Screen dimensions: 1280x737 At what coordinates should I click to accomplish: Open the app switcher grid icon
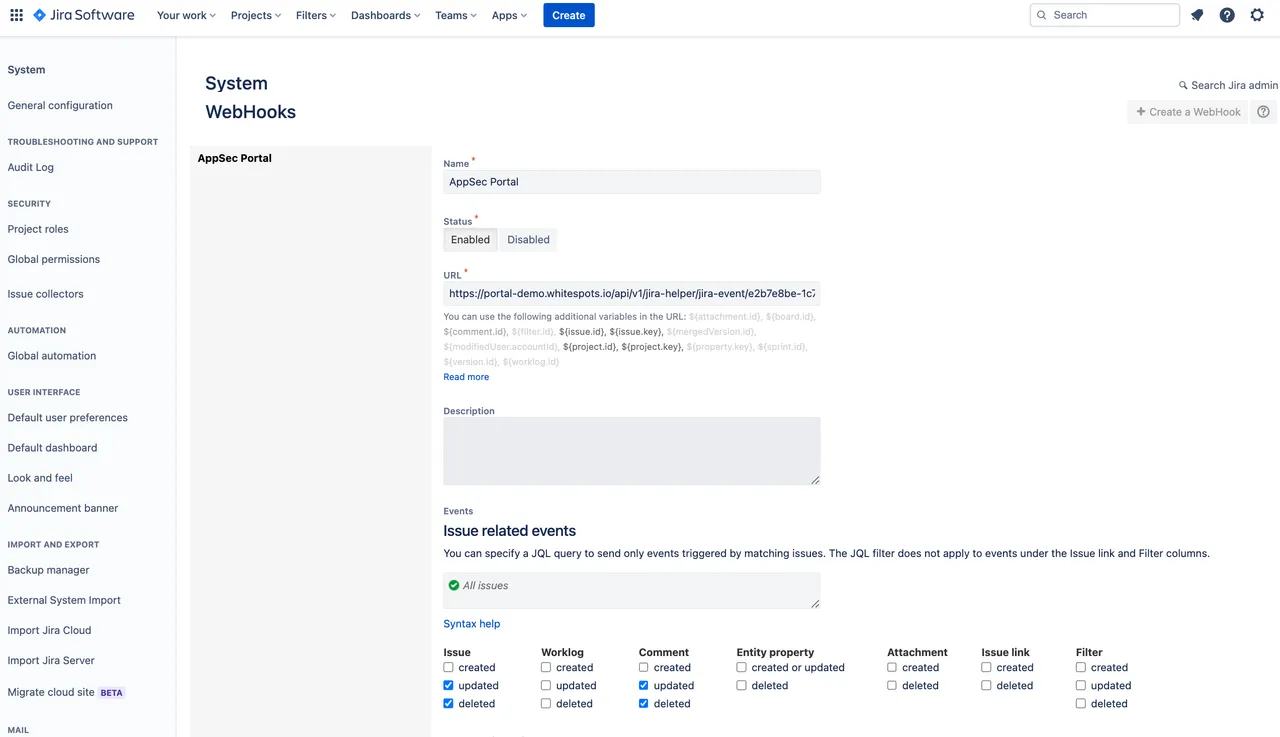coord(16,15)
